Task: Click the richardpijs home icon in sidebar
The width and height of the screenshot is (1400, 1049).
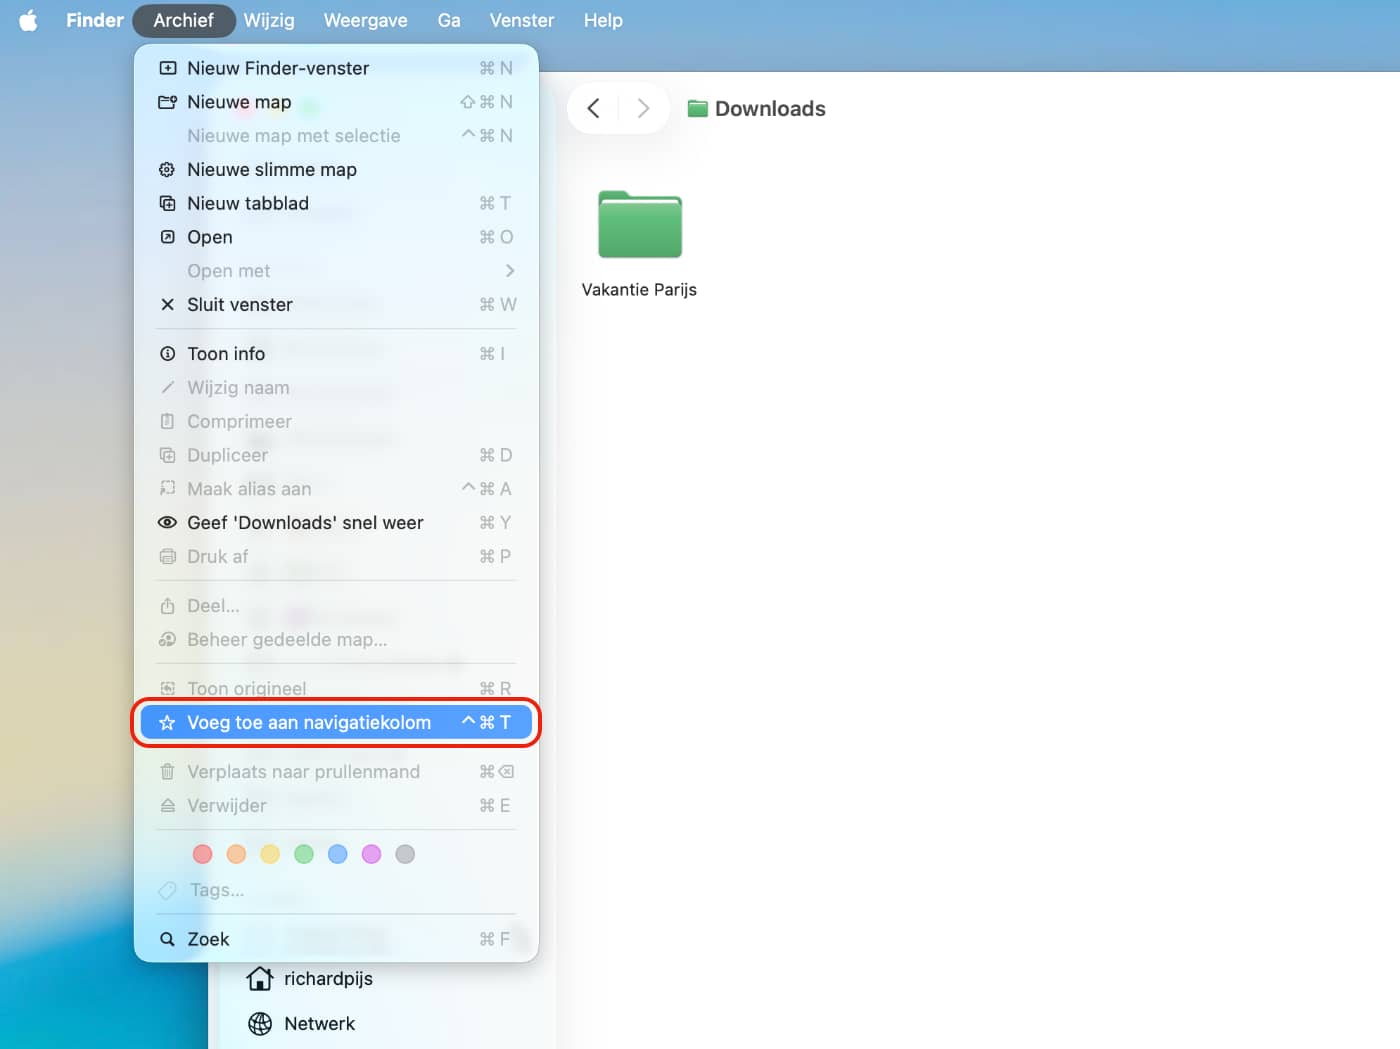Action: pyautogui.click(x=260, y=978)
